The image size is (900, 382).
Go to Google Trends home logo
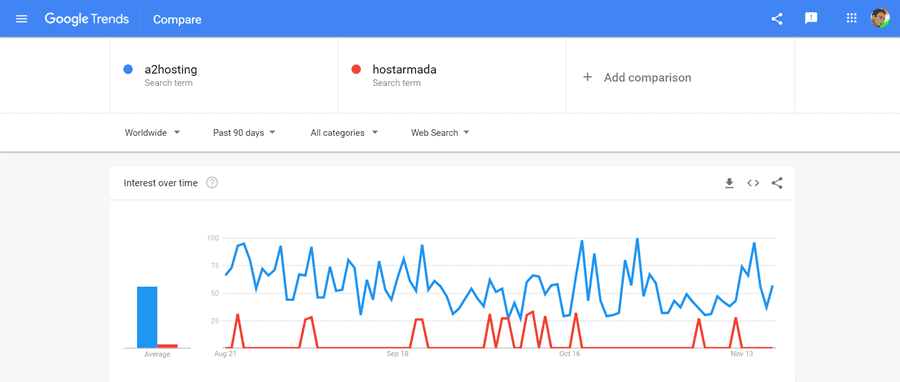pyautogui.click(x=87, y=19)
